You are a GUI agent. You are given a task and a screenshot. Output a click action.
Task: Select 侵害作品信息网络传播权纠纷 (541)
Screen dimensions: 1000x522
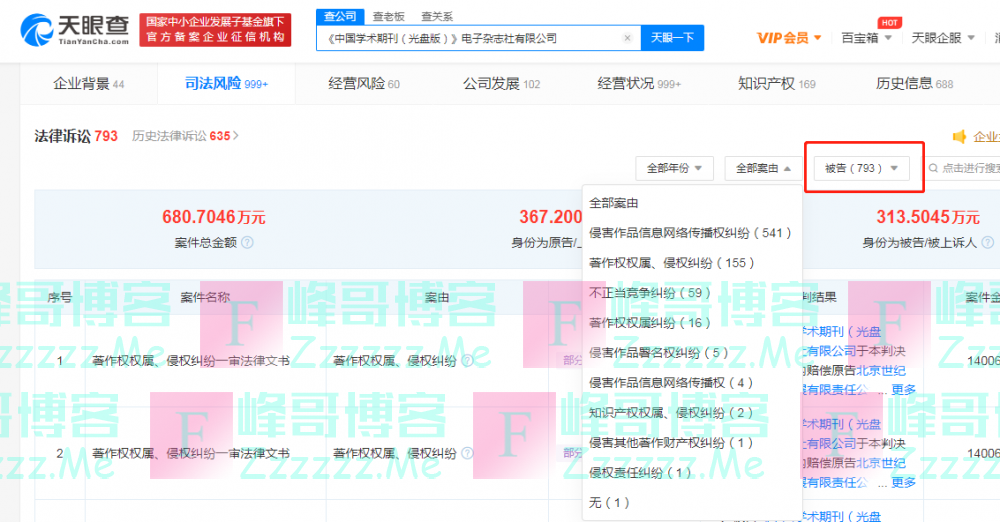692,233
